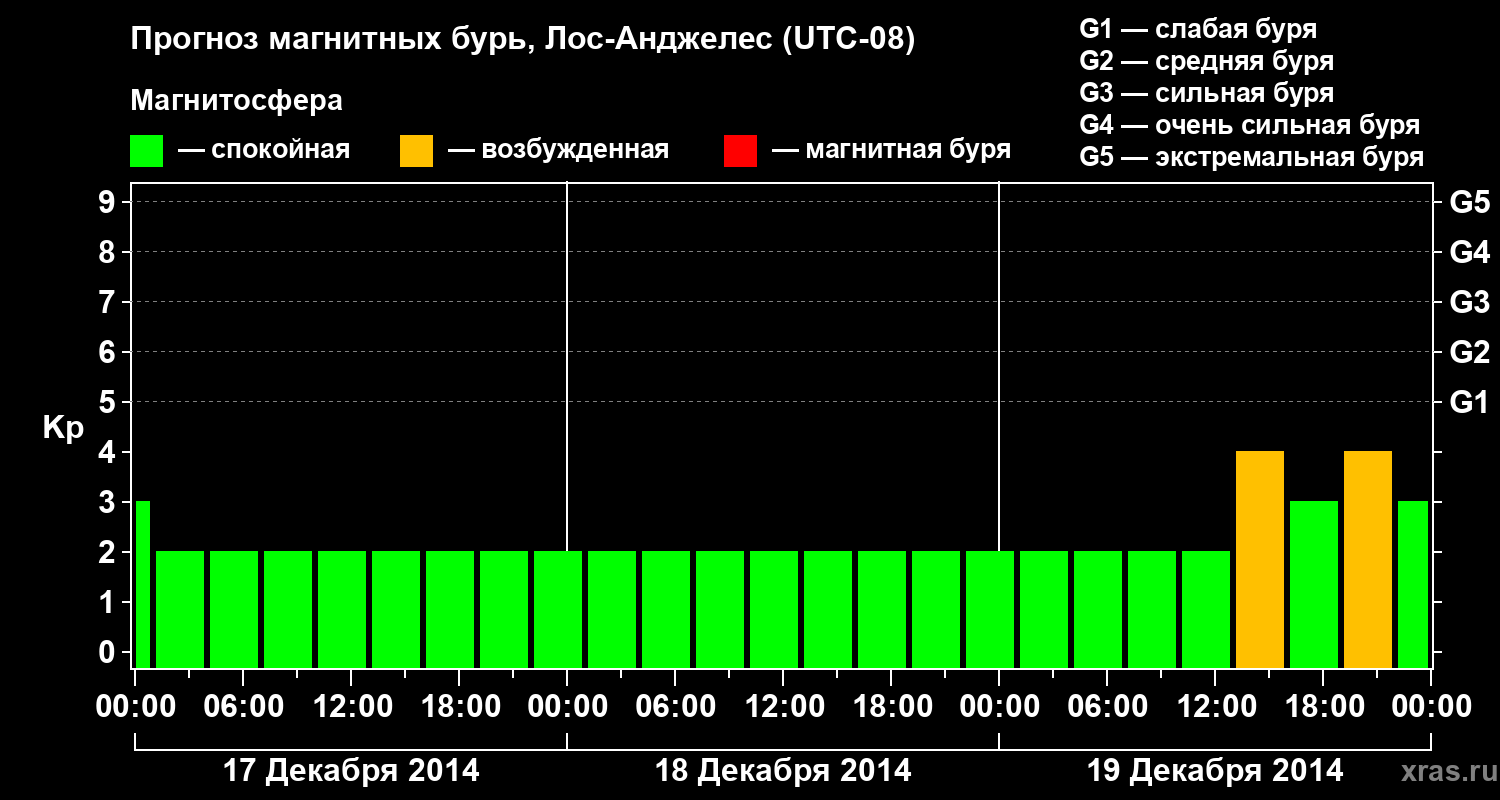
Task: Click the green Kp 3 bar between the orange bars
Action: pos(1314,584)
